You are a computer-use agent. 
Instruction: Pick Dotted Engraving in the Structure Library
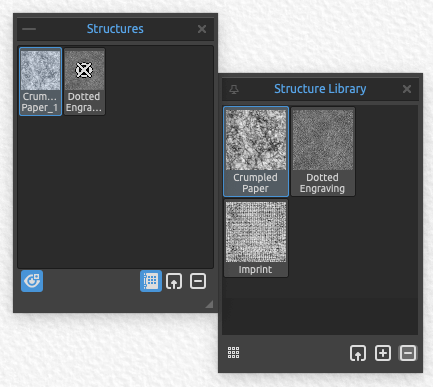pyautogui.click(x=323, y=152)
